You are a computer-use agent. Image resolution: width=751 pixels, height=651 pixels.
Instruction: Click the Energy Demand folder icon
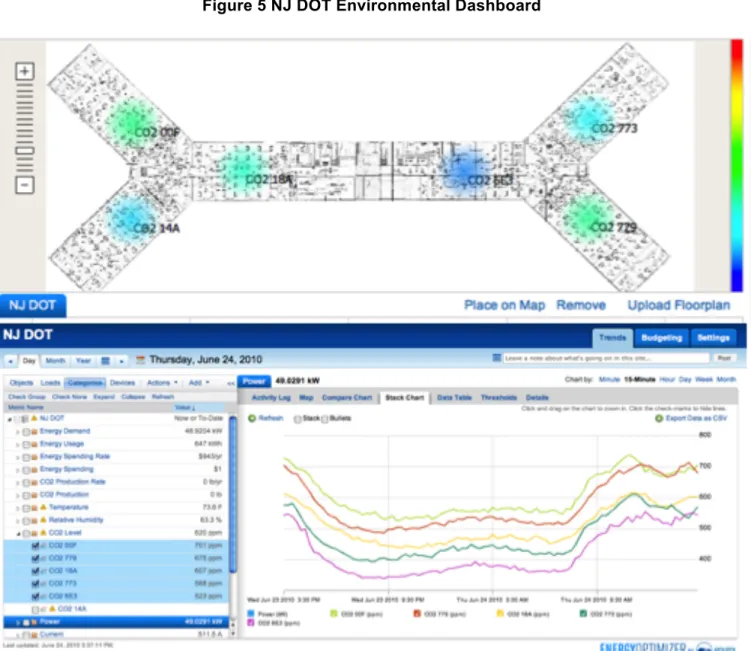click(34, 432)
